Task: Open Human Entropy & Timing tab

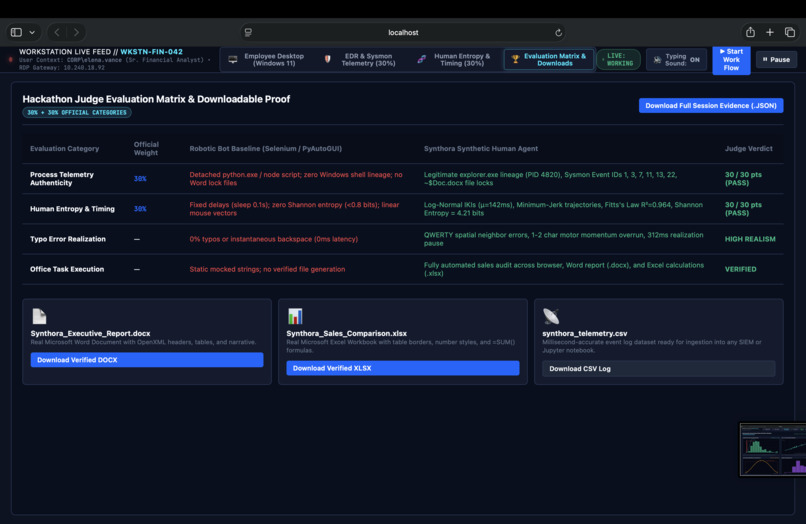Action: (455, 60)
